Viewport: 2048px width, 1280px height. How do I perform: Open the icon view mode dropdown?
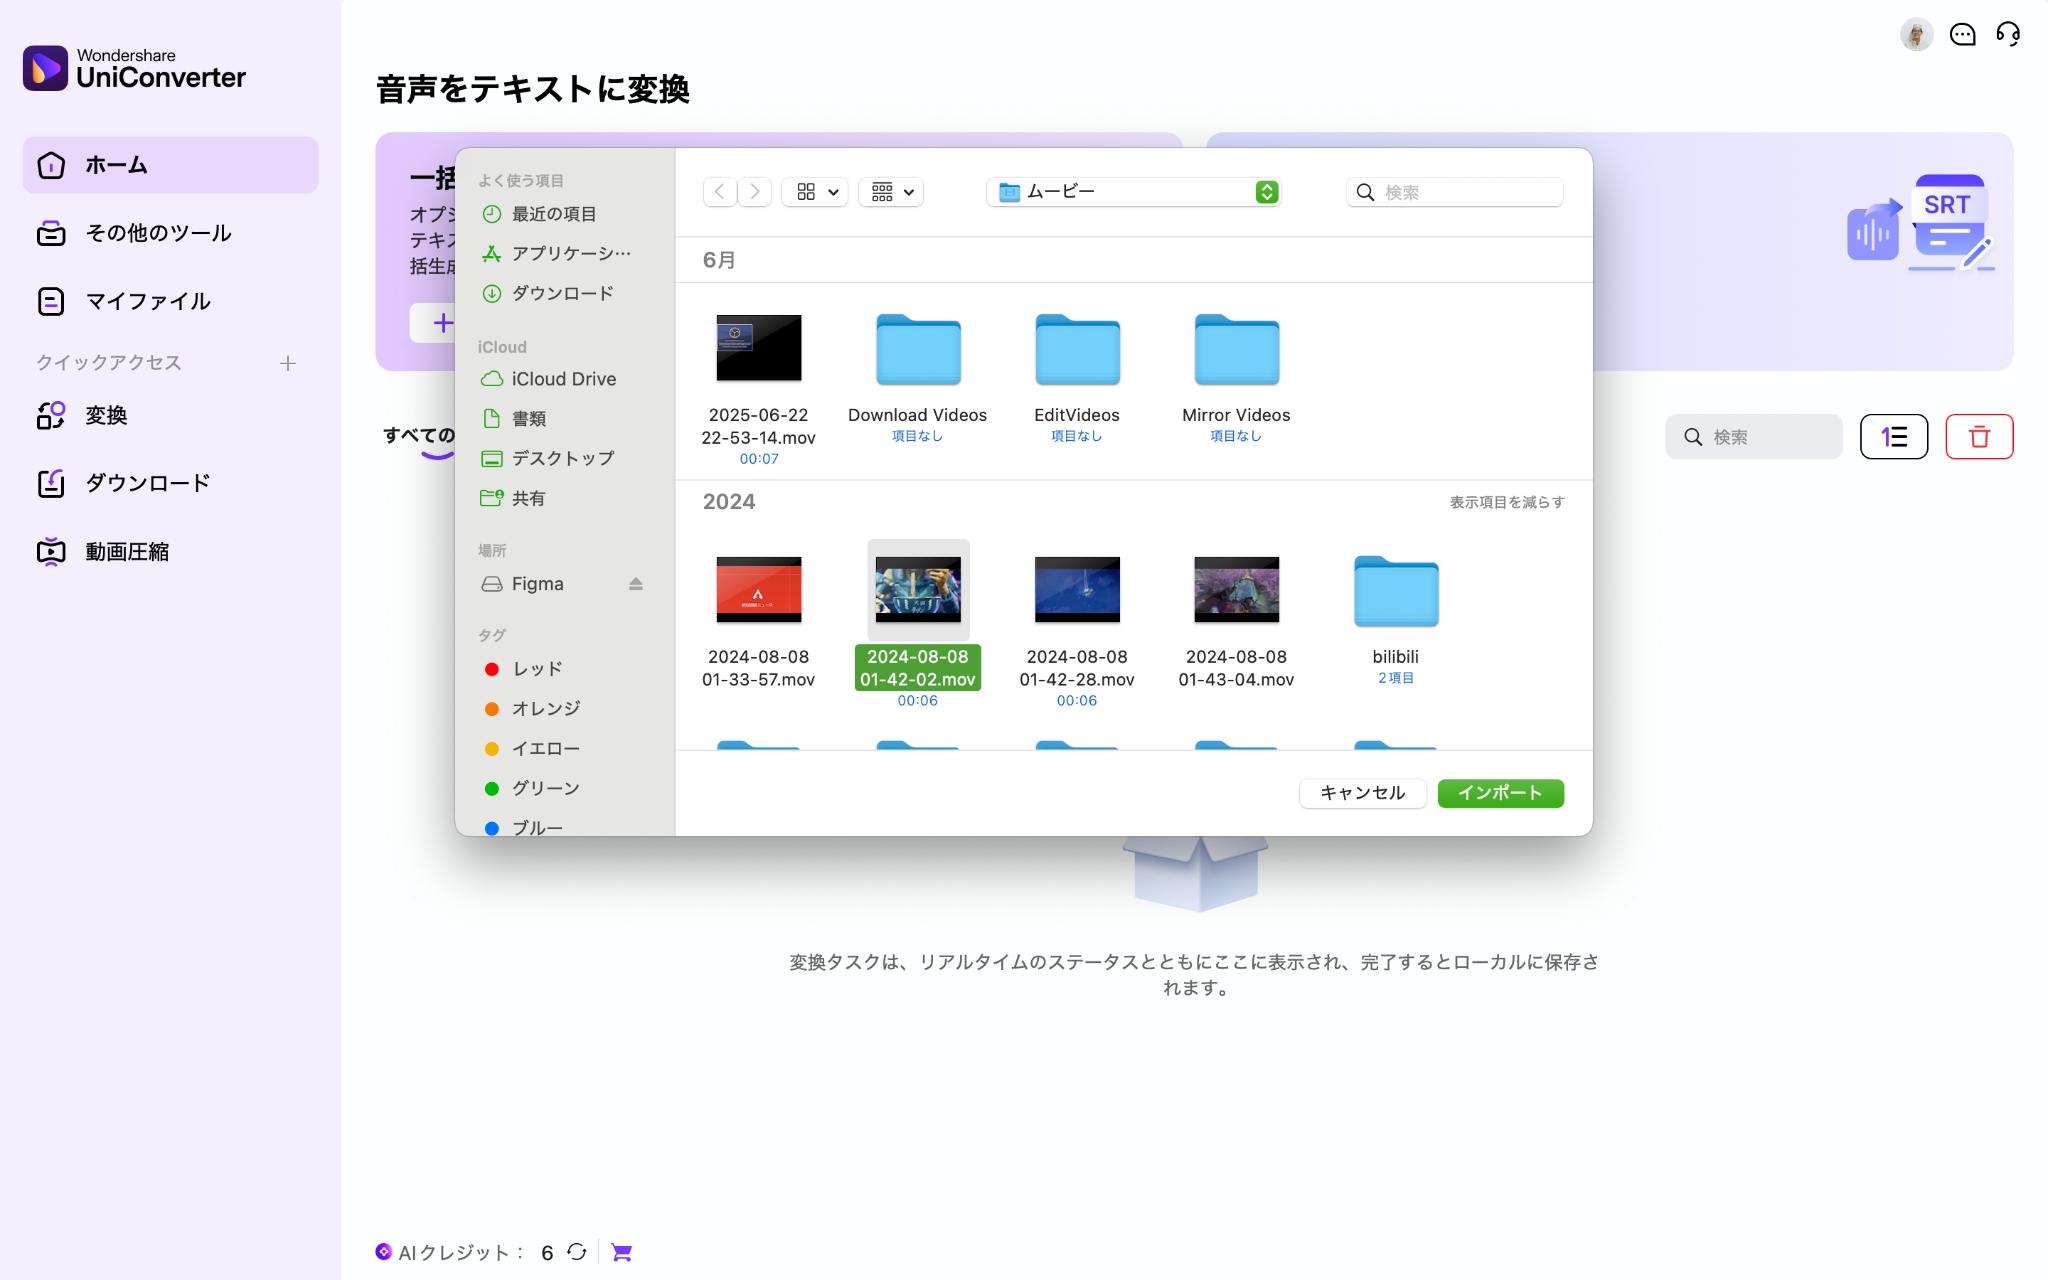815,192
